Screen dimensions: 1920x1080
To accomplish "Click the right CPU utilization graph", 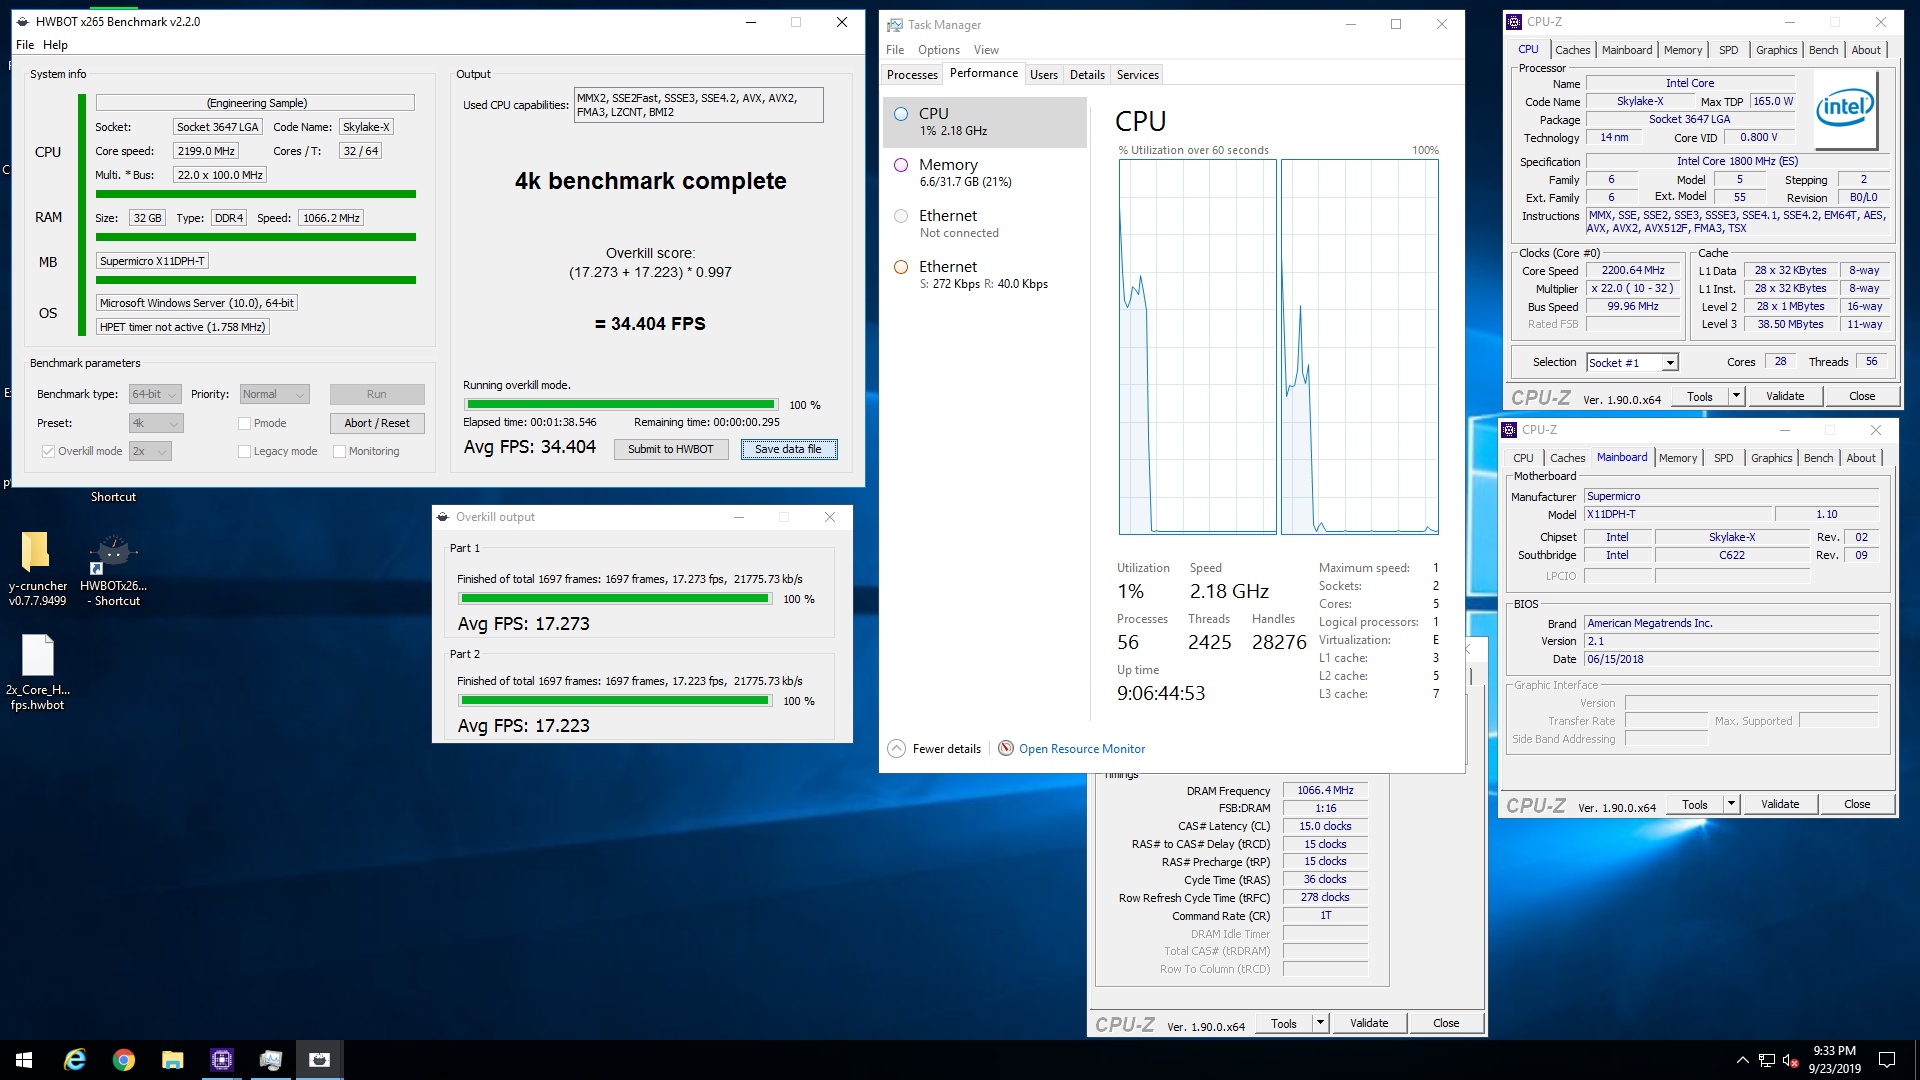I will [x=1360, y=346].
